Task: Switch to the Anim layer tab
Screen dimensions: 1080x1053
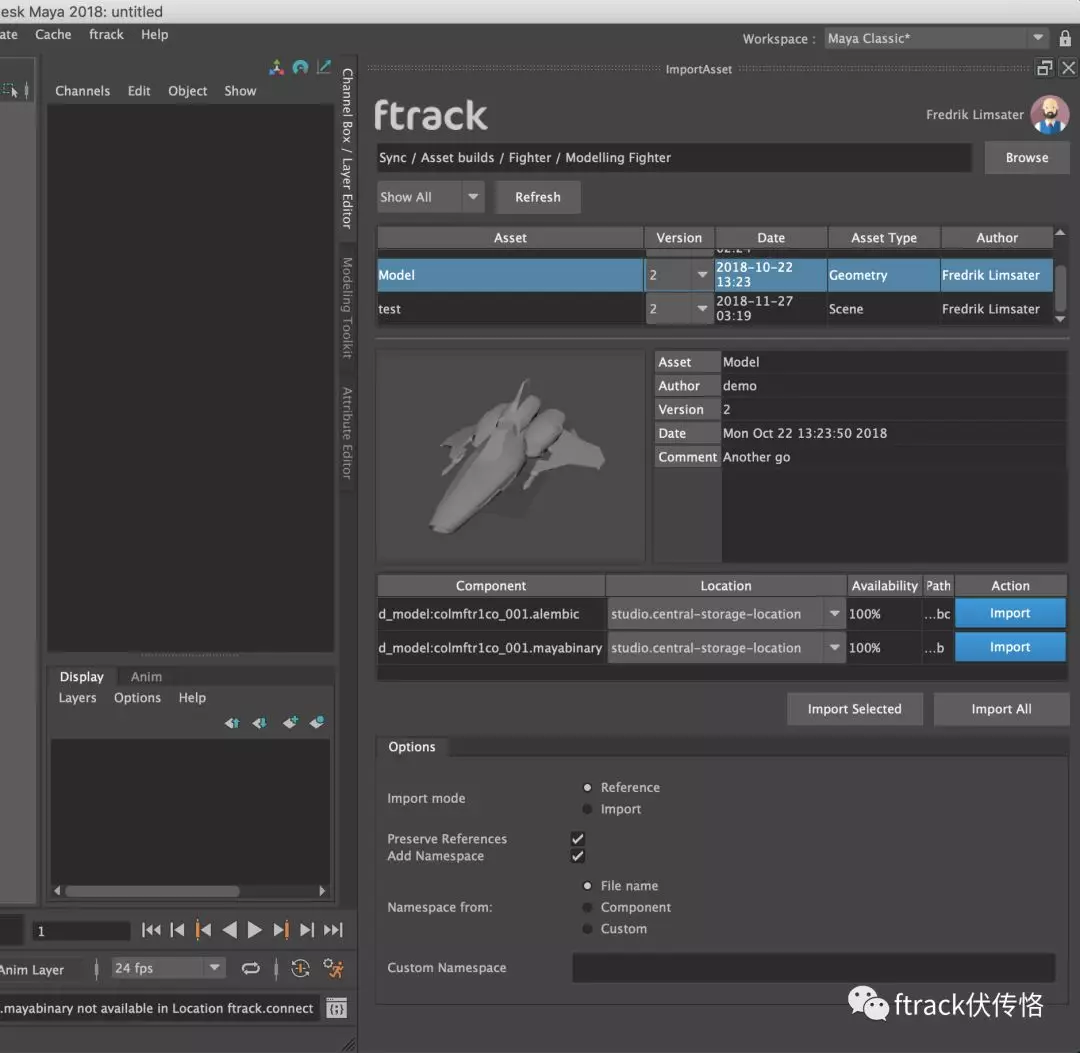Action: (146, 677)
